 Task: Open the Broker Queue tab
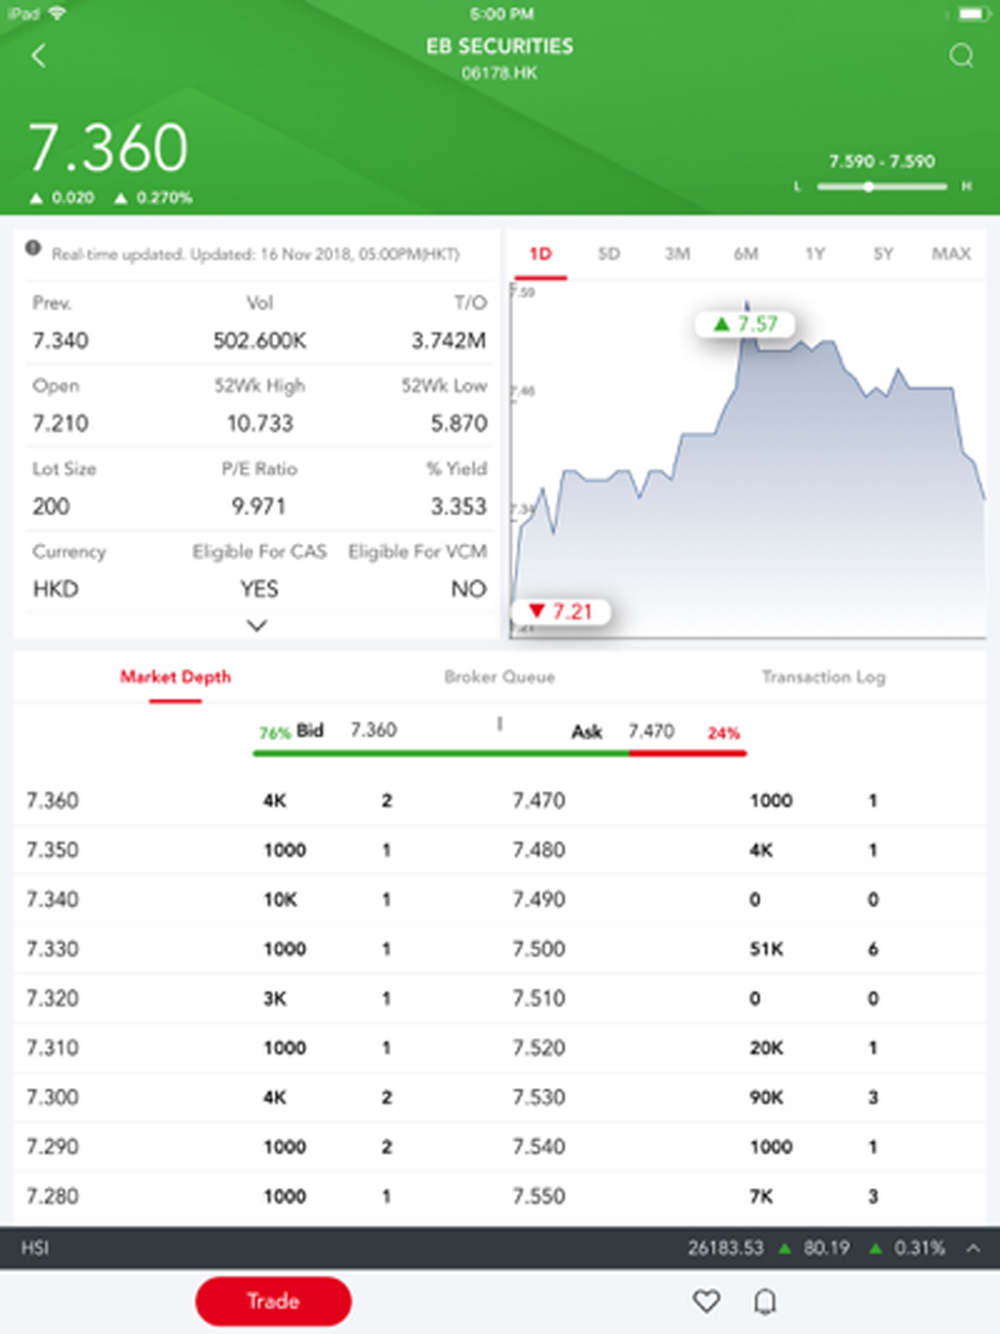click(x=499, y=677)
